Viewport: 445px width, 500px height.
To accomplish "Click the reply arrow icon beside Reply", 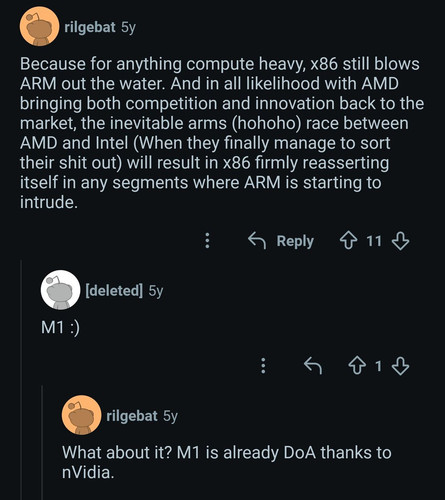I will tap(257, 241).
